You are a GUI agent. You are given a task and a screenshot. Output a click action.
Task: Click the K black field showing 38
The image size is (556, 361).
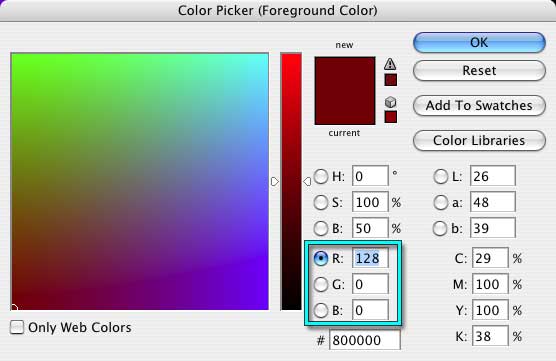[x=490, y=336]
